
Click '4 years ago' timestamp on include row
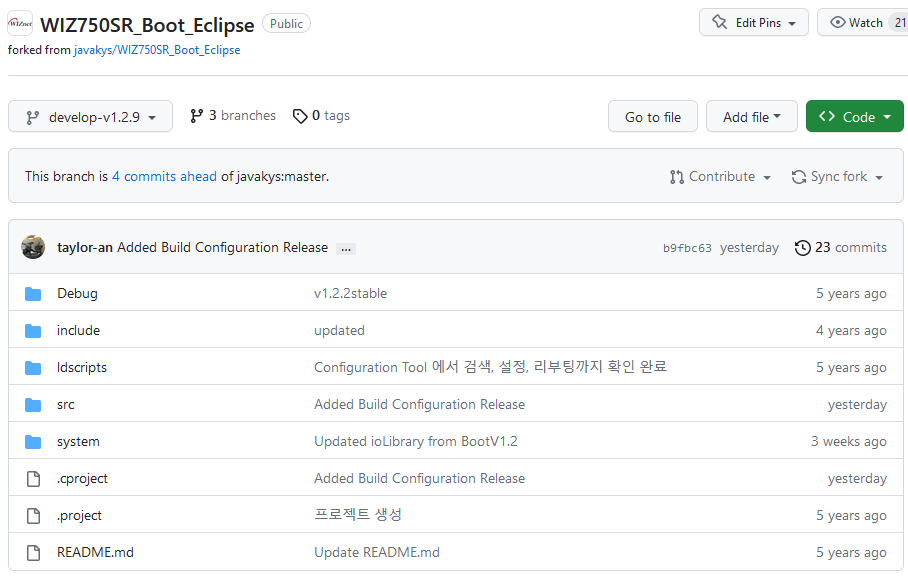click(851, 331)
